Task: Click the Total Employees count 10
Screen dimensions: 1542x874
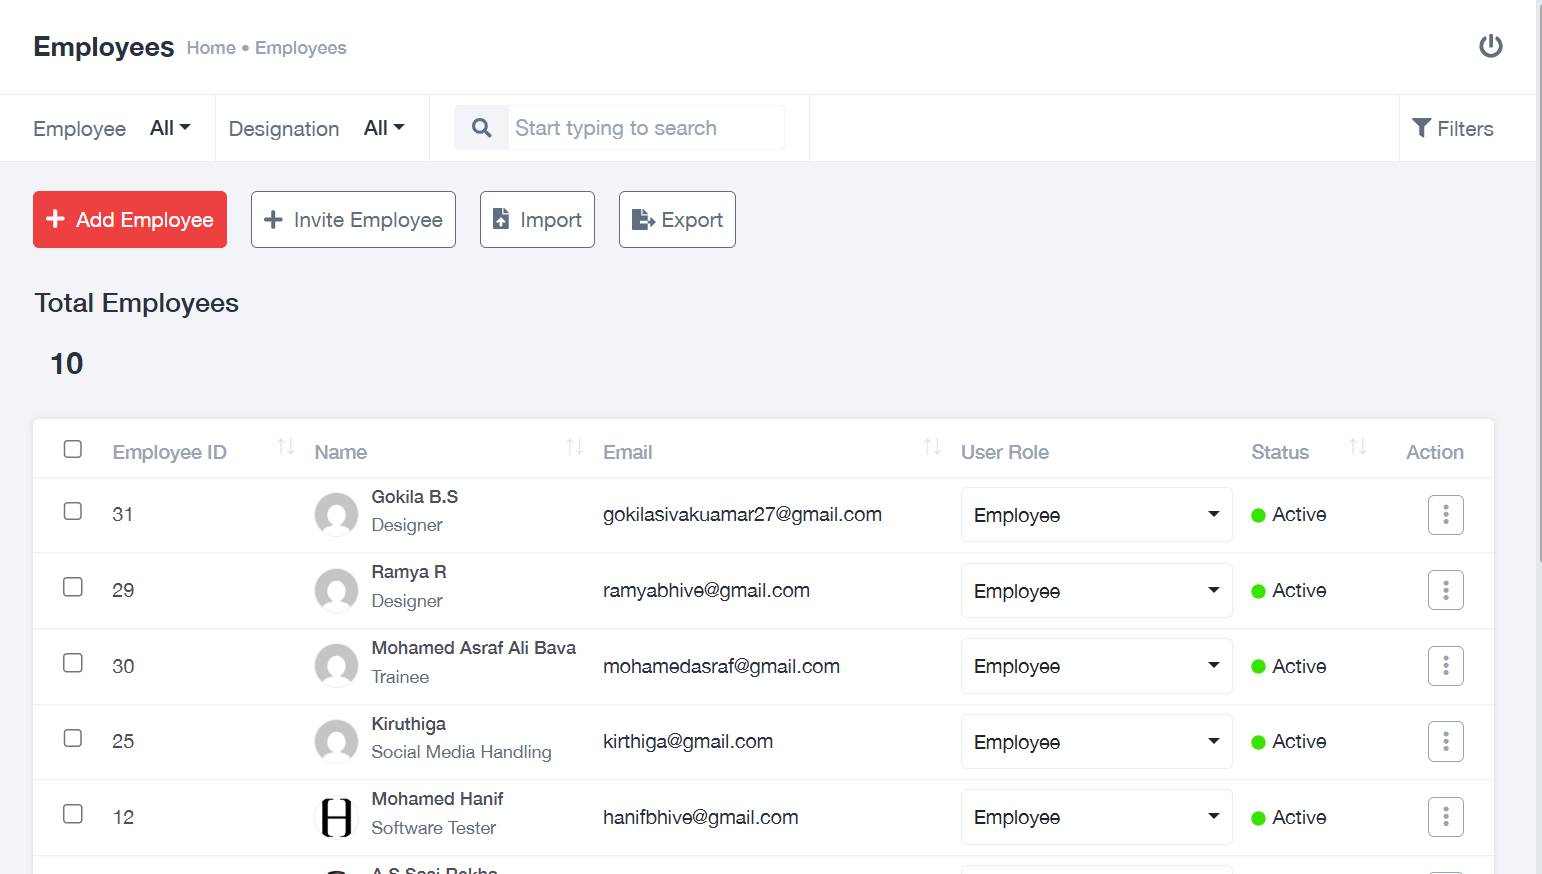Action: (x=67, y=363)
